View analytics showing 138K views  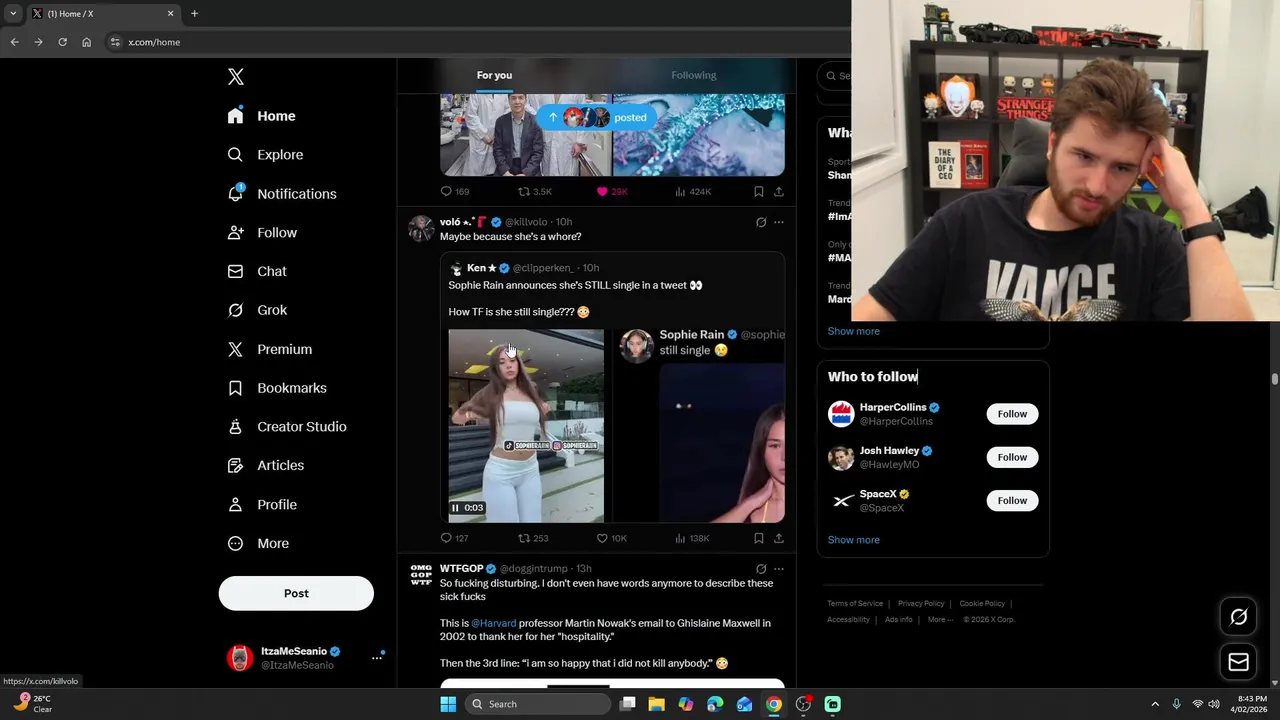click(x=693, y=538)
